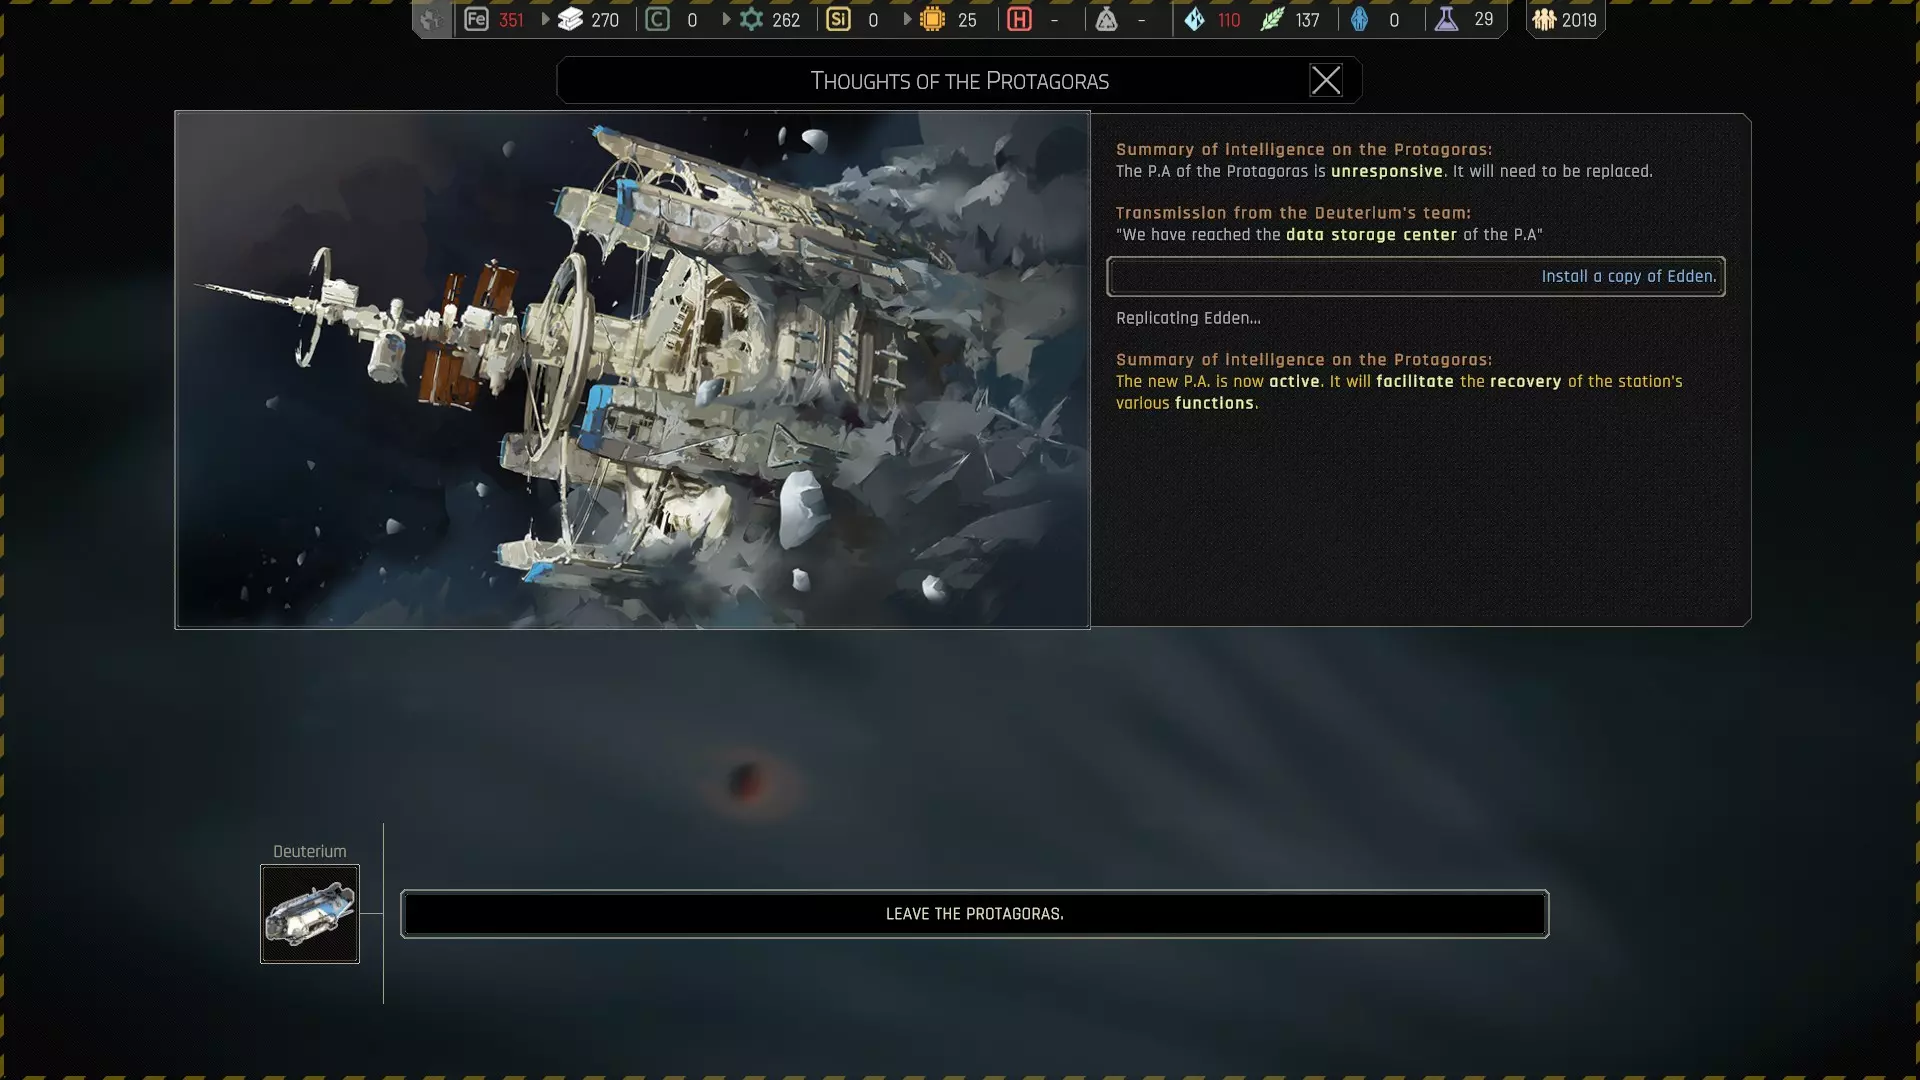Select the Deuterium ship thumbnail
The image size is (1920, 1080).
[310, 914]
